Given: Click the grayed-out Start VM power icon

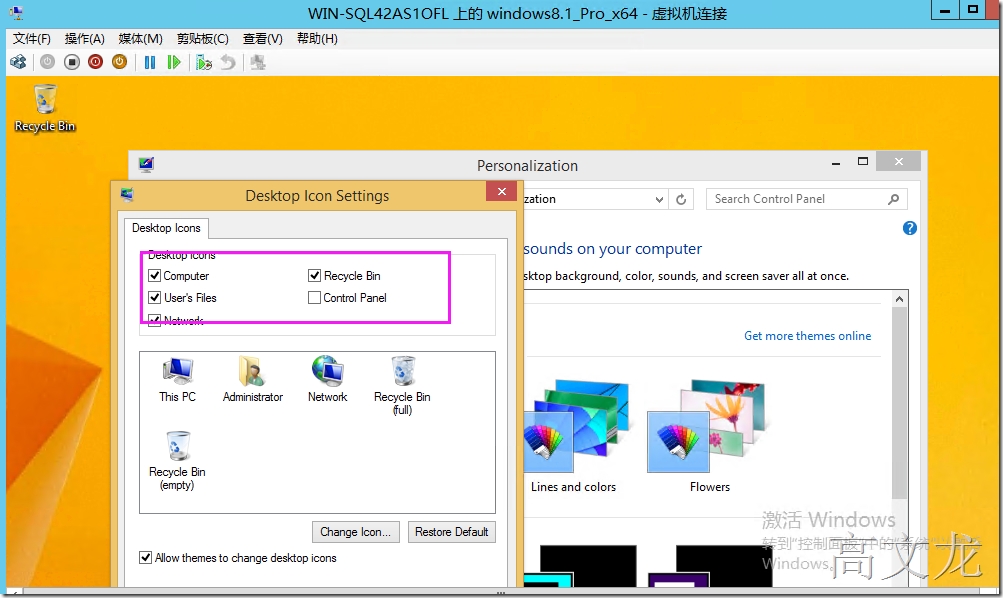Looking at the screenshot, I should coord(47,62).
